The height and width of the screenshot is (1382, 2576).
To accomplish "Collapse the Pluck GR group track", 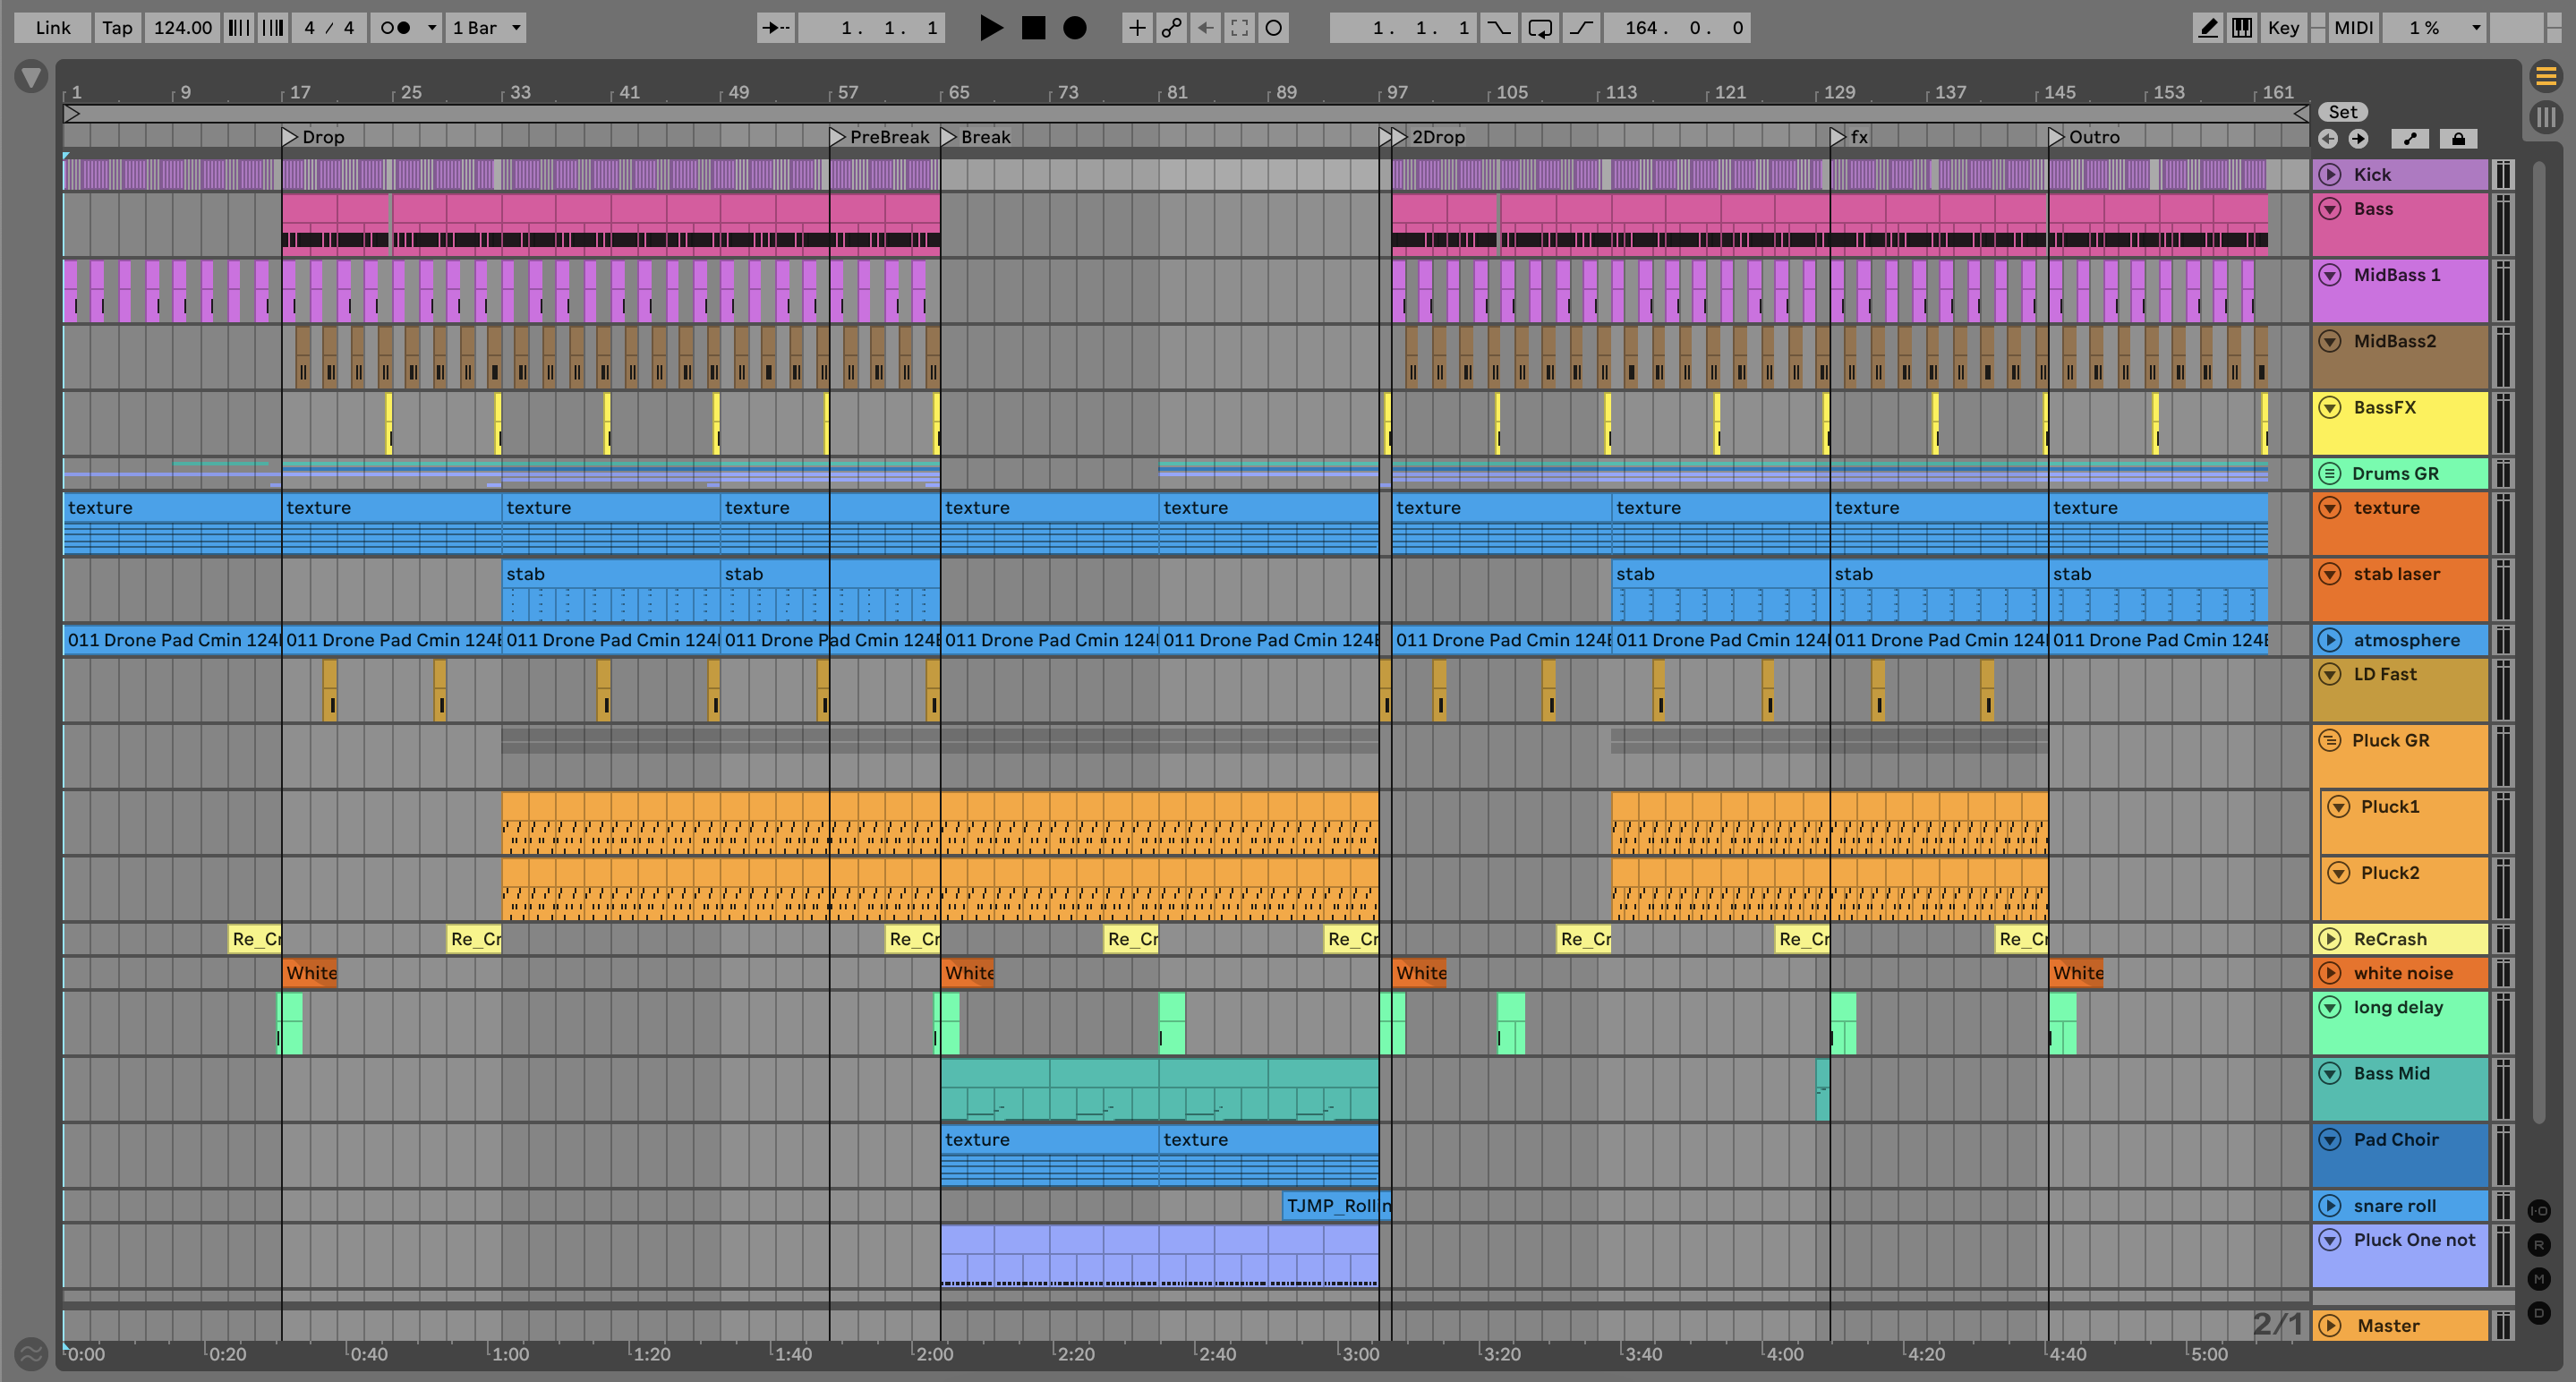I will pos(2330,741).
